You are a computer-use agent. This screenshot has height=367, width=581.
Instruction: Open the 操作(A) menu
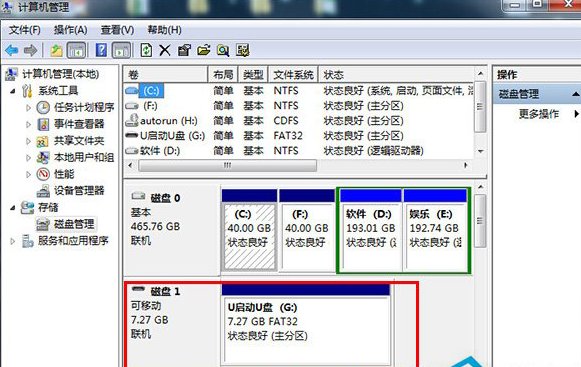click(x=70, y=30)
